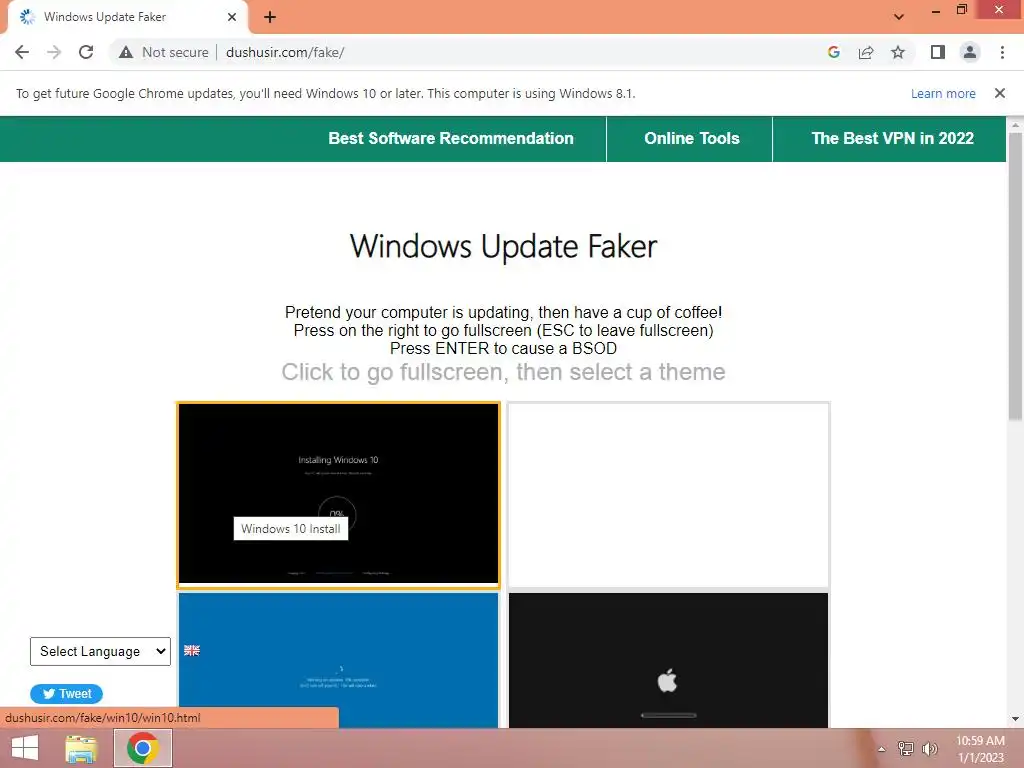
Task: Open Chrome's three-dot menu
Action: click(x=1002, y=52)
